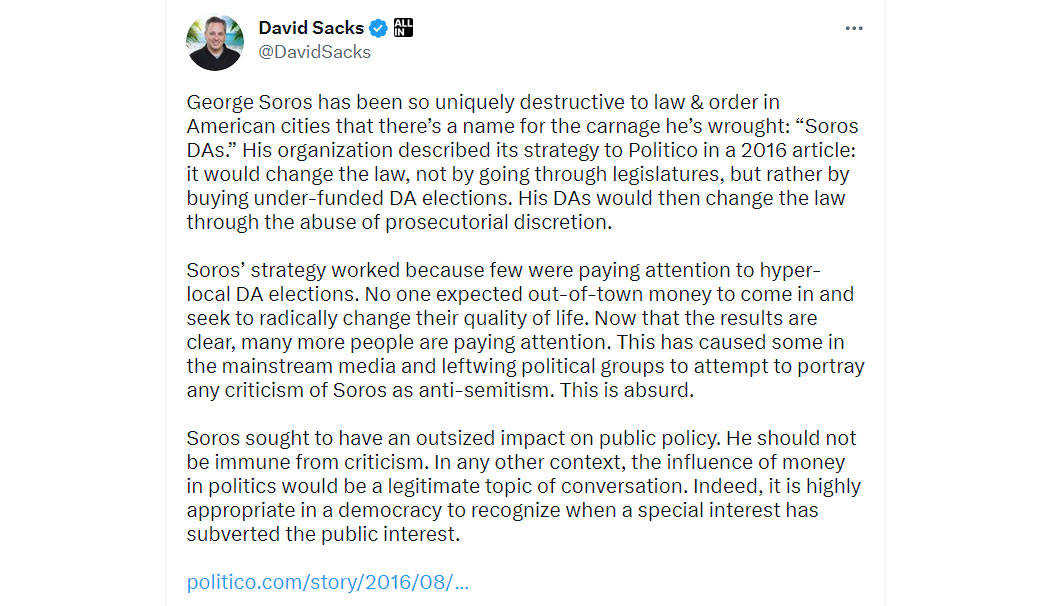1050x606 pixels.
Task: Click the text 'subverted the public interest.'
Action: coord(323,534)
